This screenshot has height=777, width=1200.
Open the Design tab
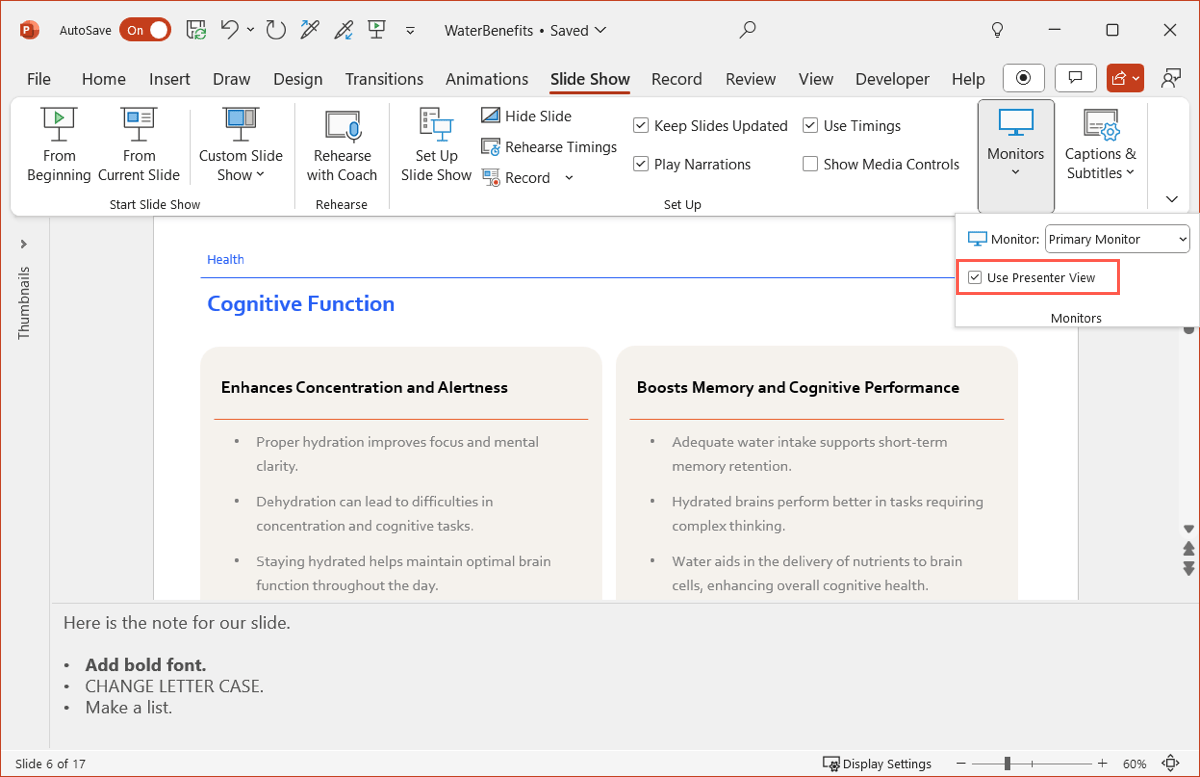point(298,79)
